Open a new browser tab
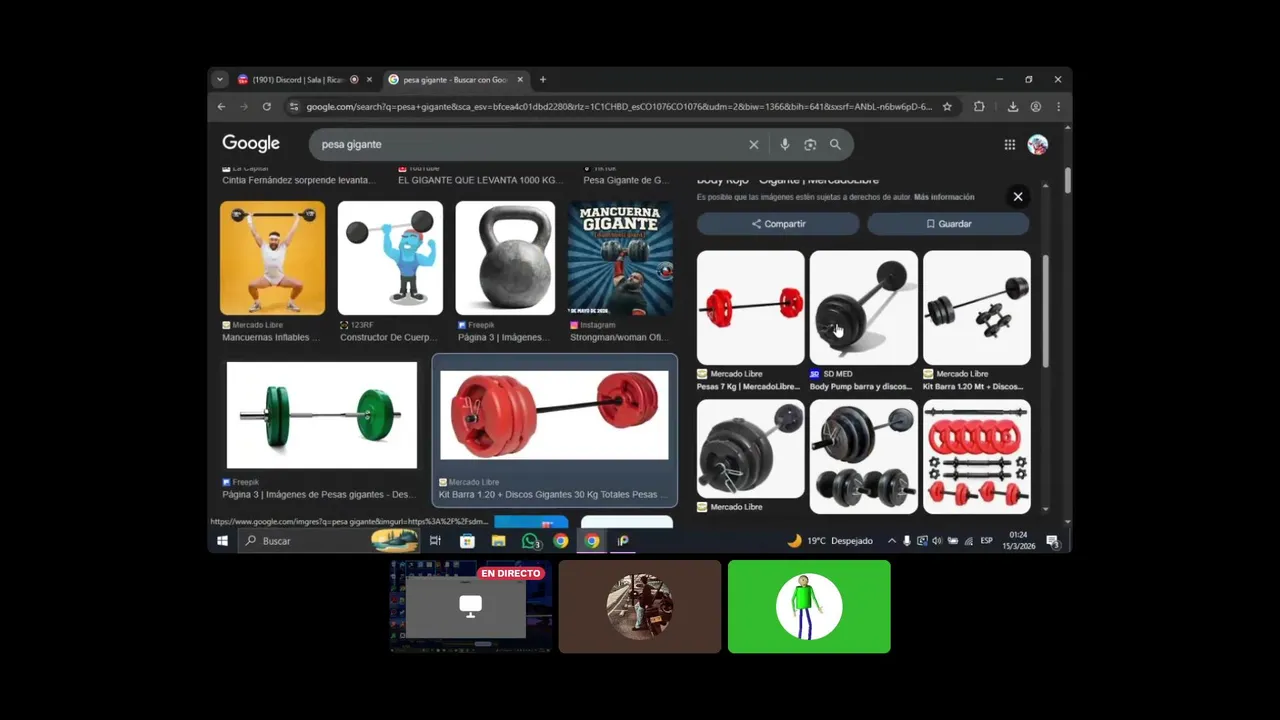The height and width of the screenshot is (720, 1280). [543, 79]
